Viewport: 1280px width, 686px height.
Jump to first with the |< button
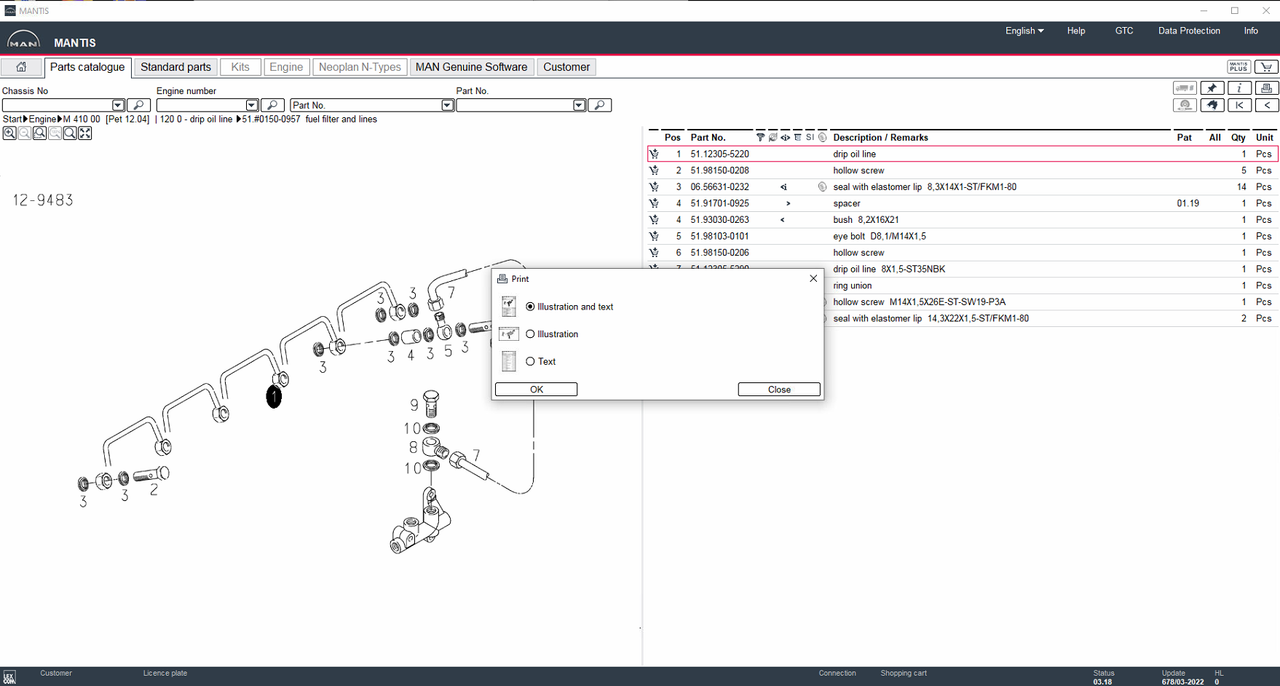(x=1239, y=104)
